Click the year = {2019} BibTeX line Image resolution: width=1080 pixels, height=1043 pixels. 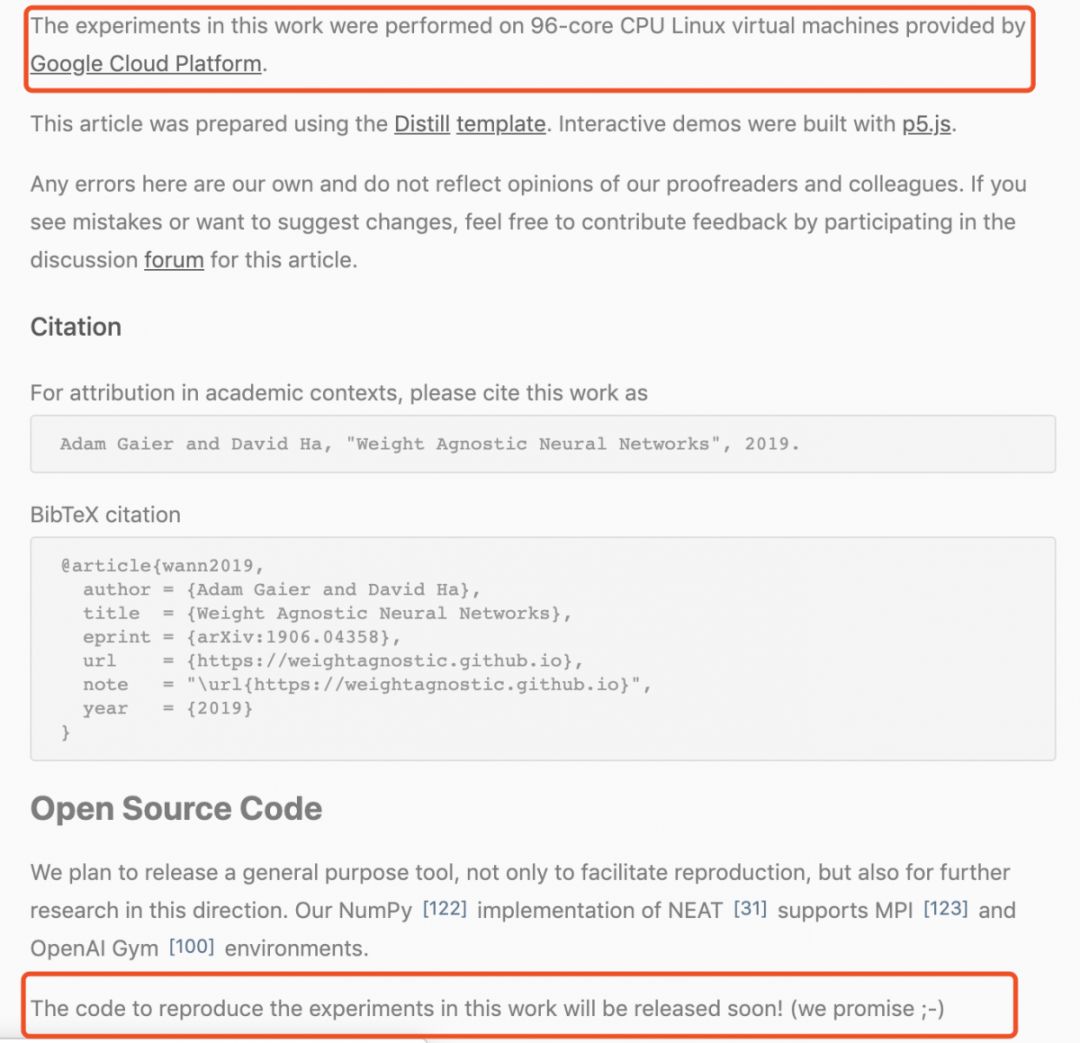[x=168, y=709]
